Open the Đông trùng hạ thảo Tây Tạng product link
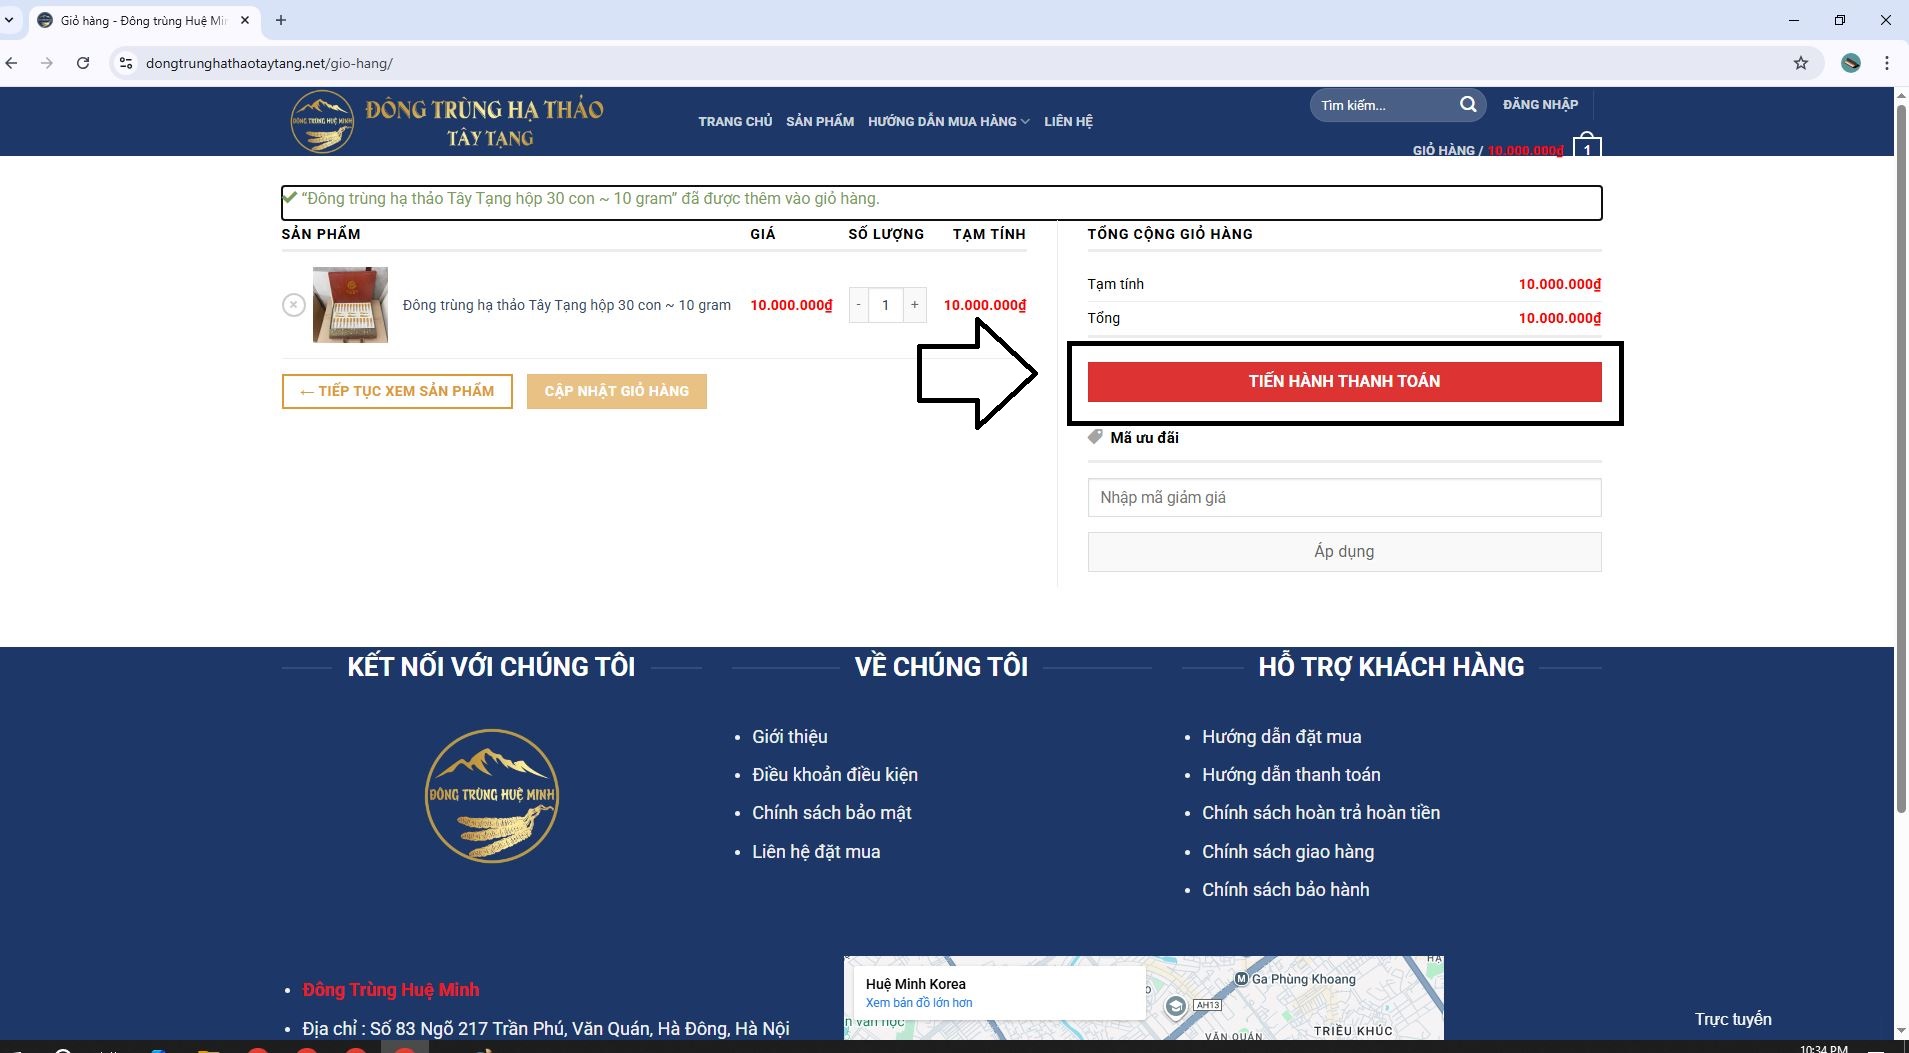The height and width of the screenshot is (1053, 1909). 566,305
